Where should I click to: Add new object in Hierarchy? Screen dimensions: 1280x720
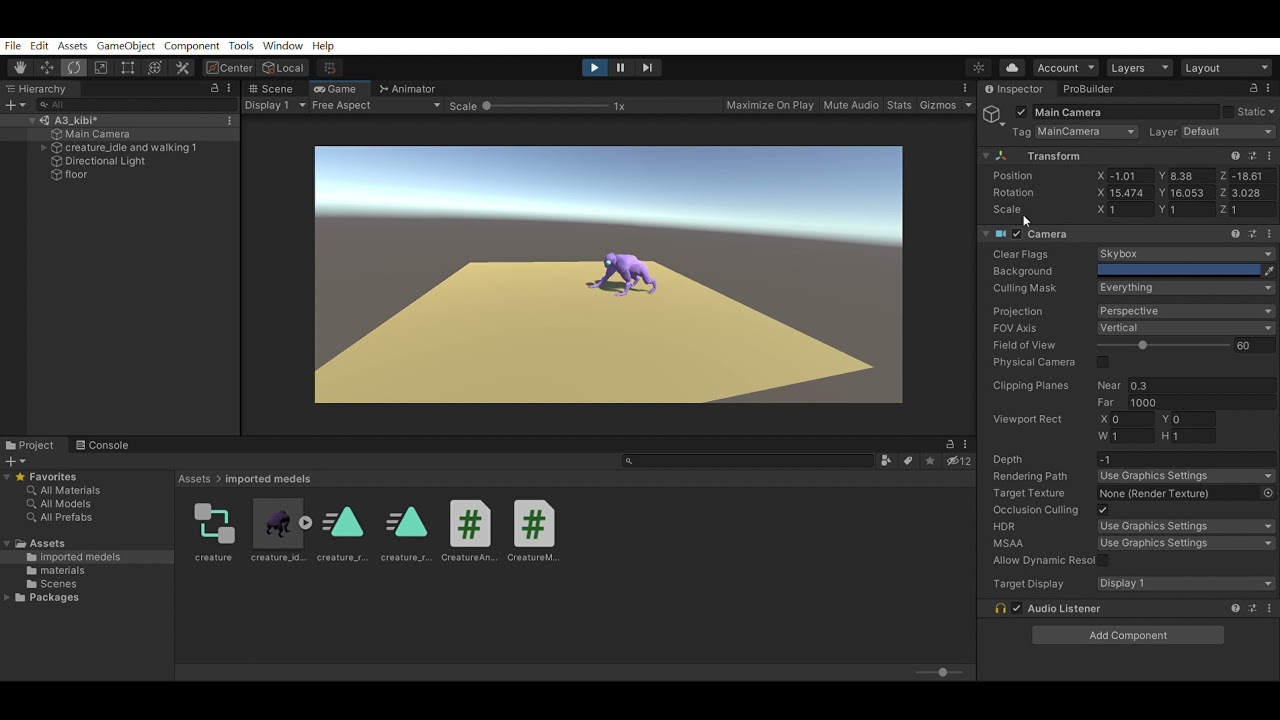pyautogui.click(x=14, y=105)
